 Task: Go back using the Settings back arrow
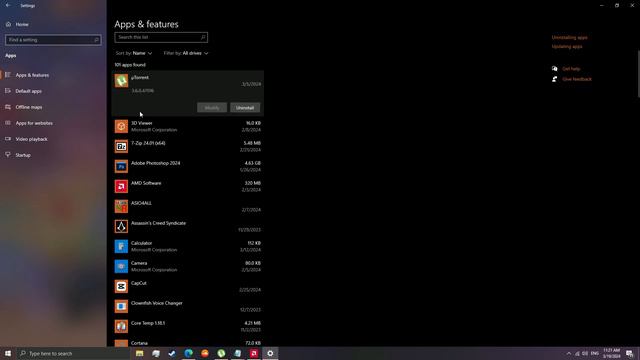(x=8, y=5)
